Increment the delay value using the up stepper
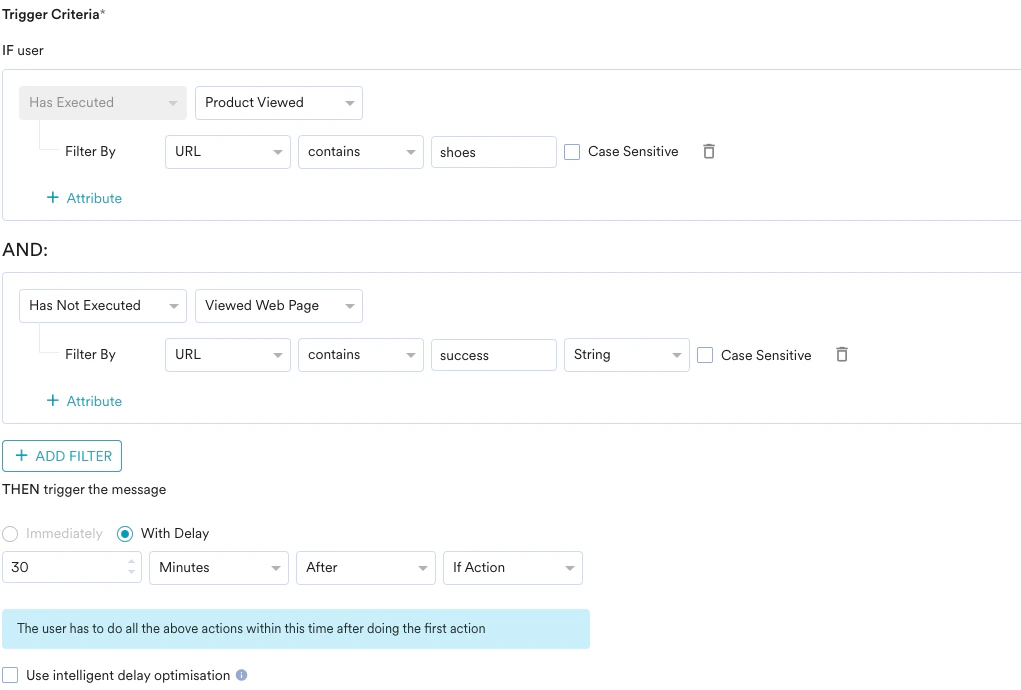Screen dimensions: 1021x690 click(x=130, y=561)
